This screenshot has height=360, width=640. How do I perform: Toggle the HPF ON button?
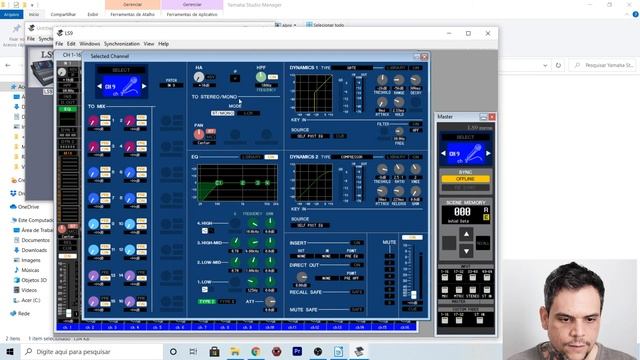point(273,77)
